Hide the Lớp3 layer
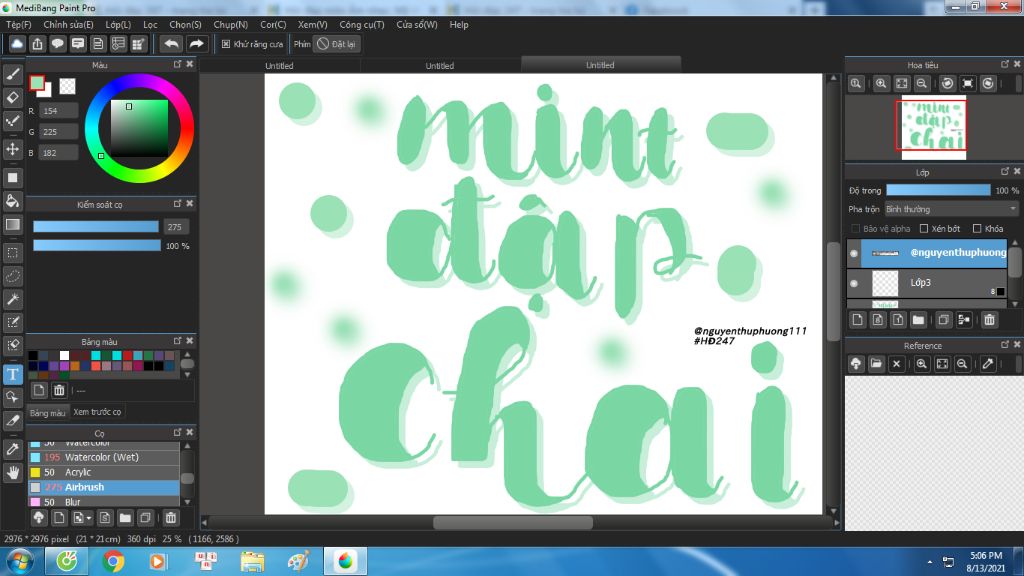 pyautogui.click(x=854, y=283)
